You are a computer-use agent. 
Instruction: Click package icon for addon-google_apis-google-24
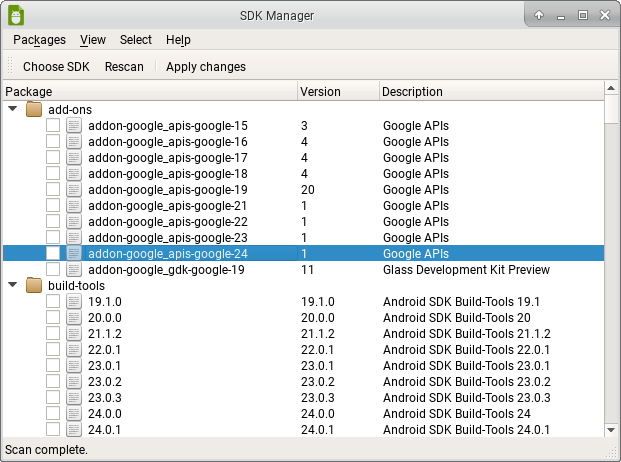click(74, 253)
